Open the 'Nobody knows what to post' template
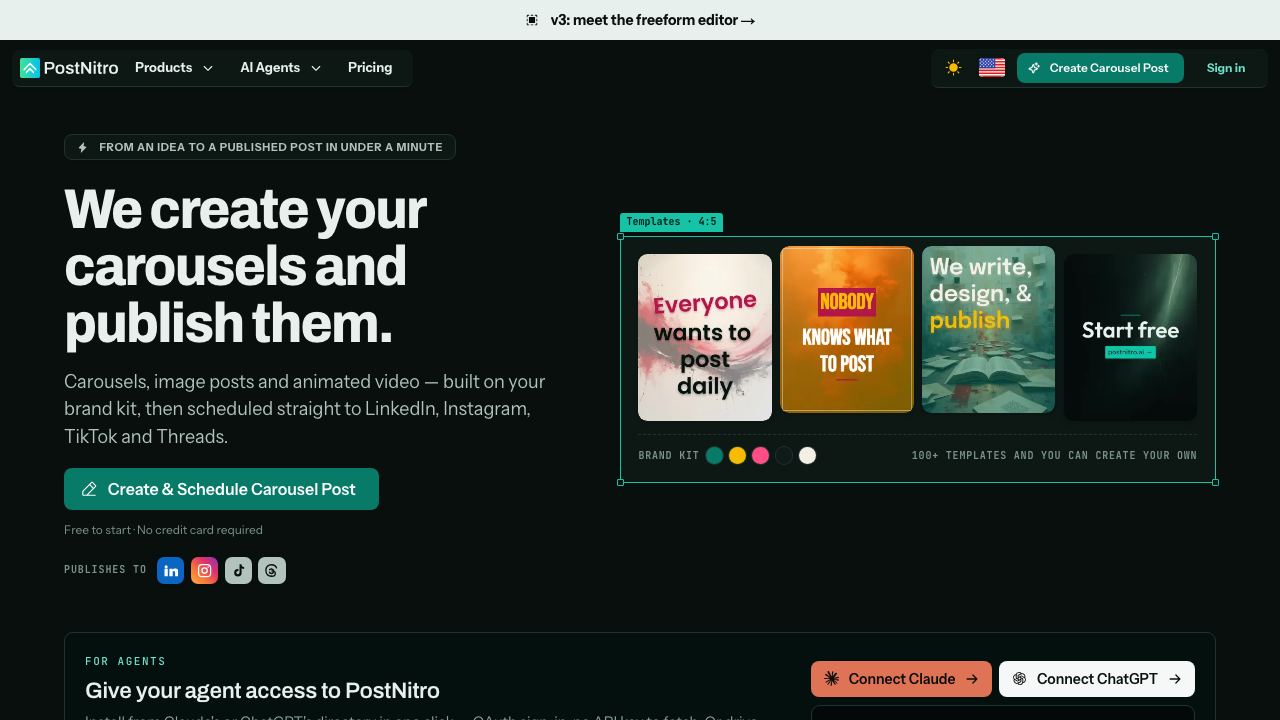 tap(847, 329)
